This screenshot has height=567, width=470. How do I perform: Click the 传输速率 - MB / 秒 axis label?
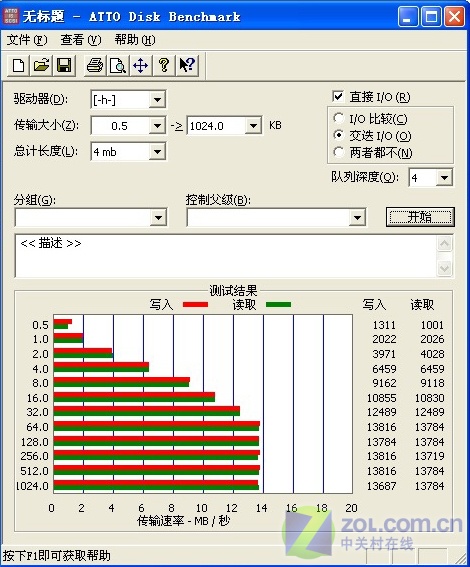pos(184,521)
